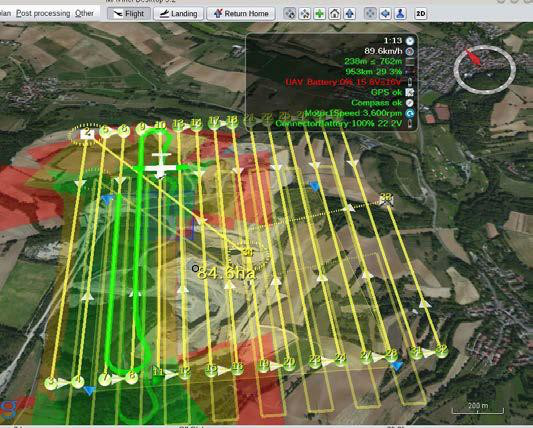Select waypoint 4 on the map

coord(78,381)
